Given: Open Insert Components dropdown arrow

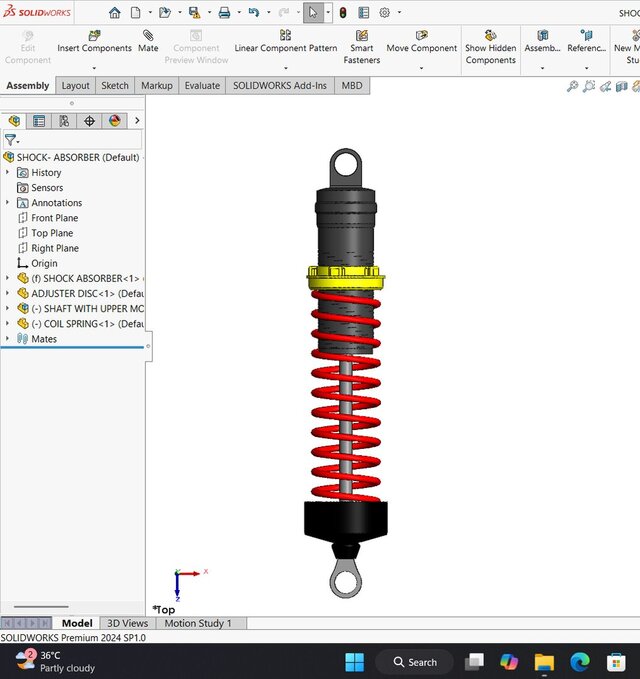Looking at the screenshot, I should coord(94,68).
